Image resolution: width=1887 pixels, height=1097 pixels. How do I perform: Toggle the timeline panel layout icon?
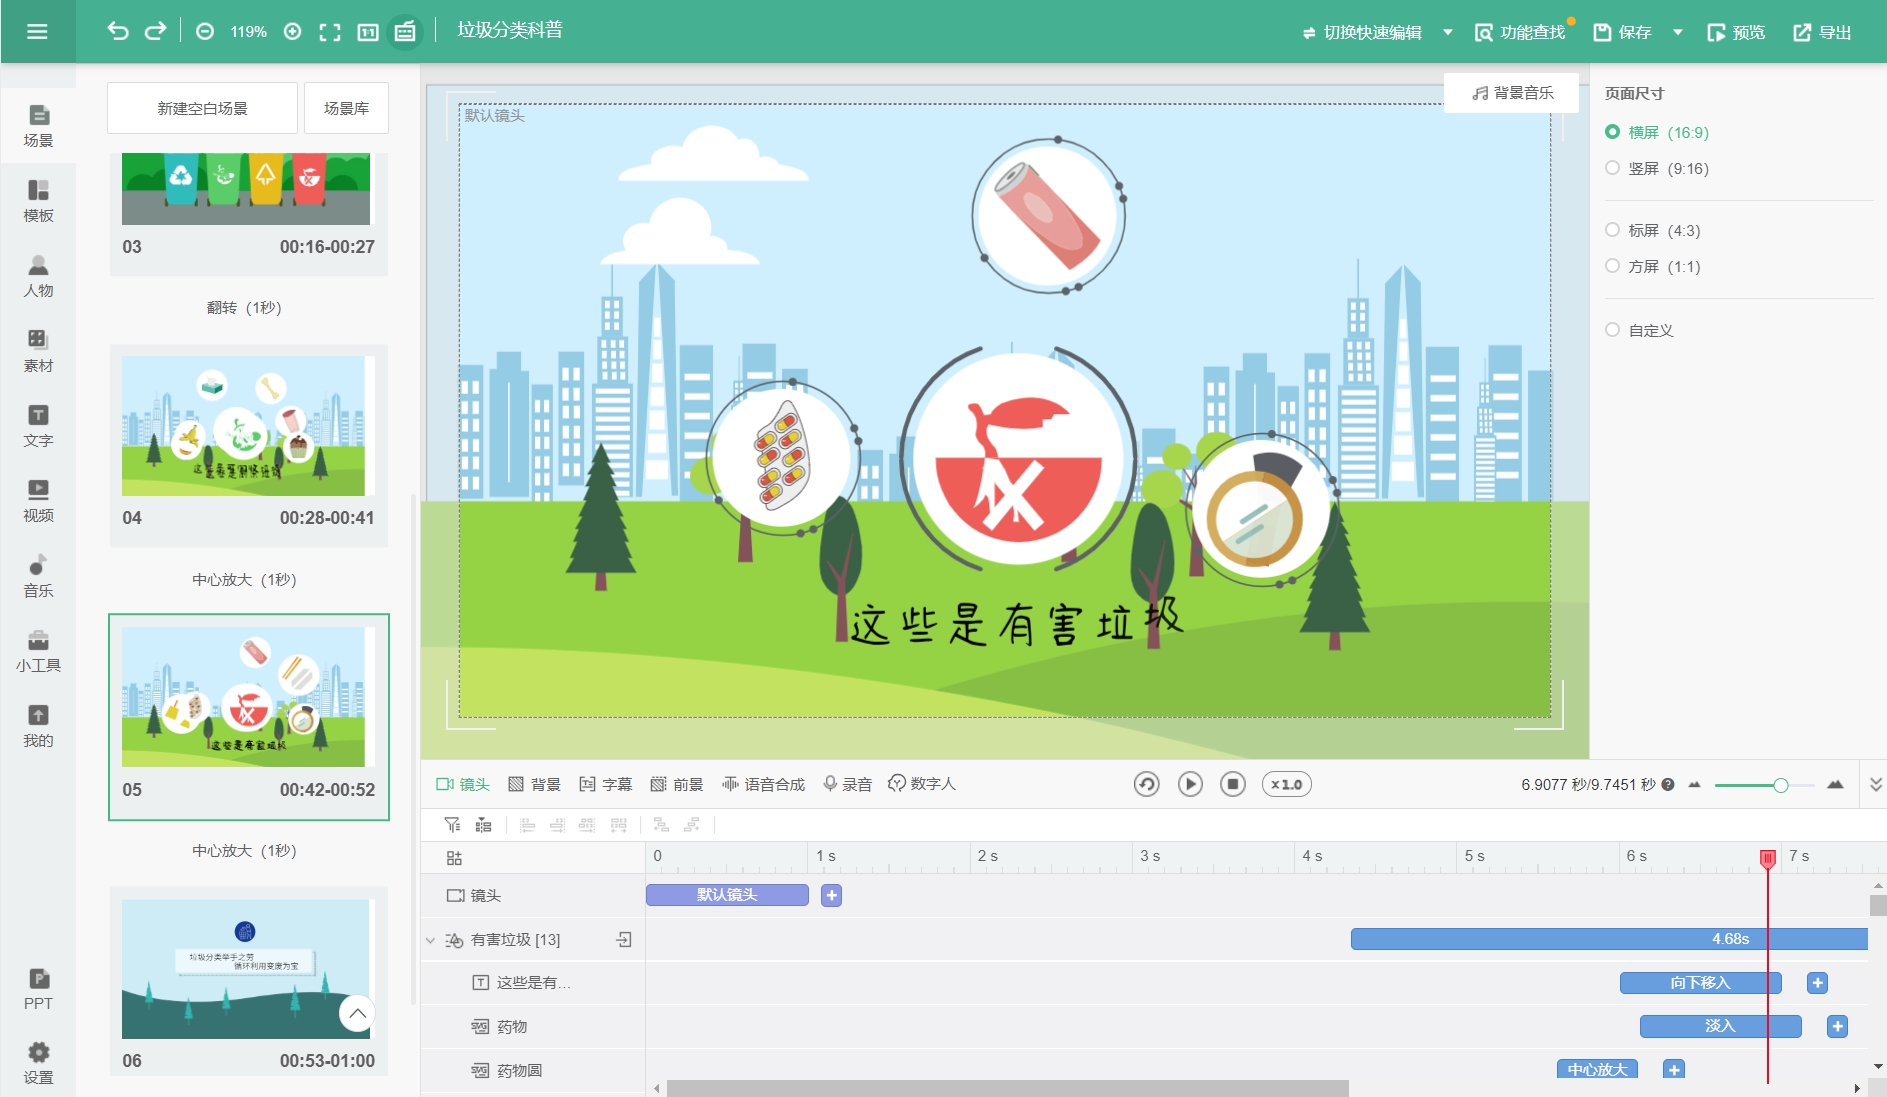tap(405, 32)
